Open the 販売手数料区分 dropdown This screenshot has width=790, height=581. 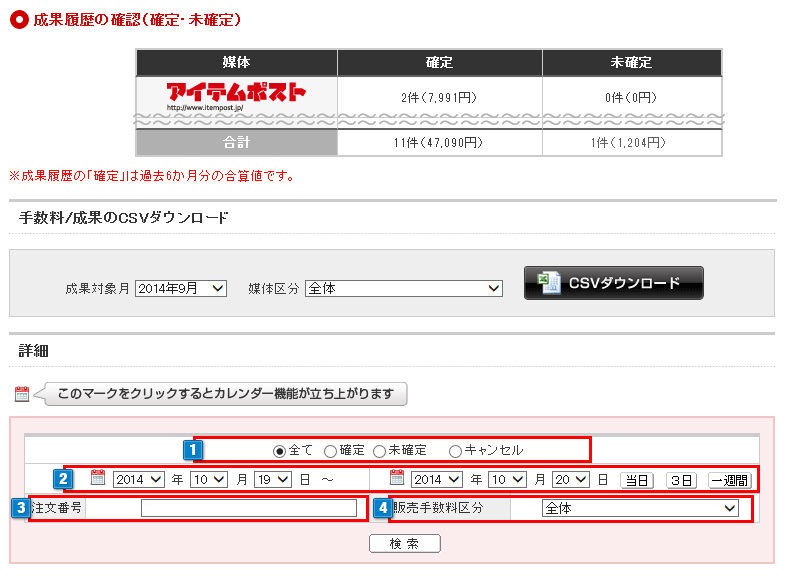tap(640, 508)
